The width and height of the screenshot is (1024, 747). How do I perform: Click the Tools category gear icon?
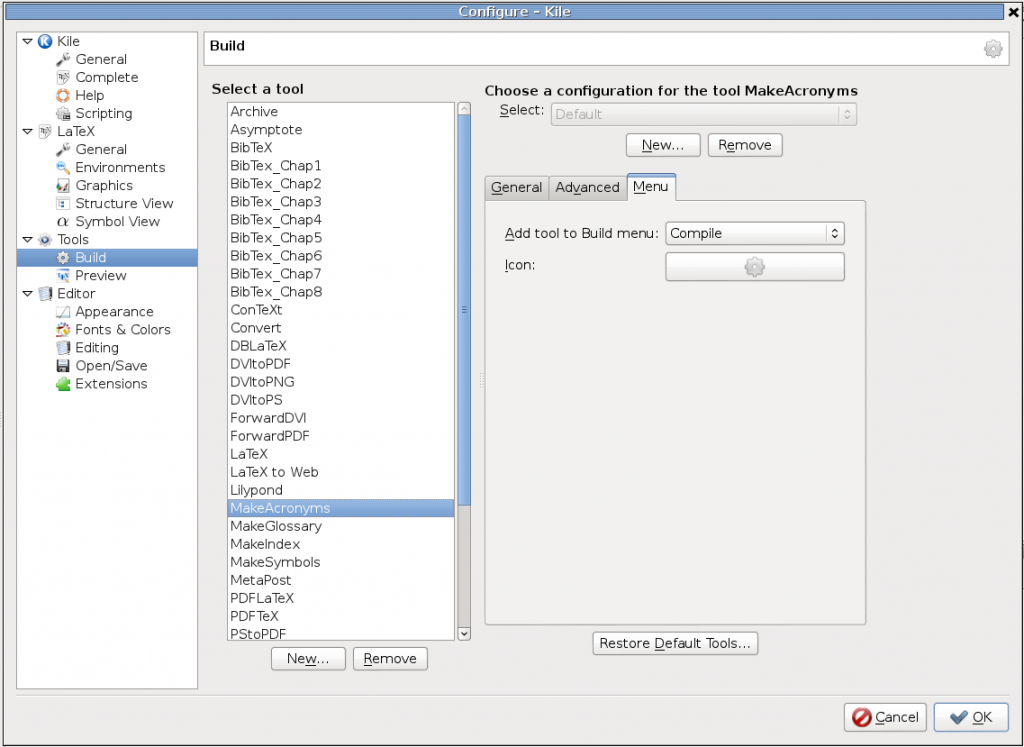[45, 240]
